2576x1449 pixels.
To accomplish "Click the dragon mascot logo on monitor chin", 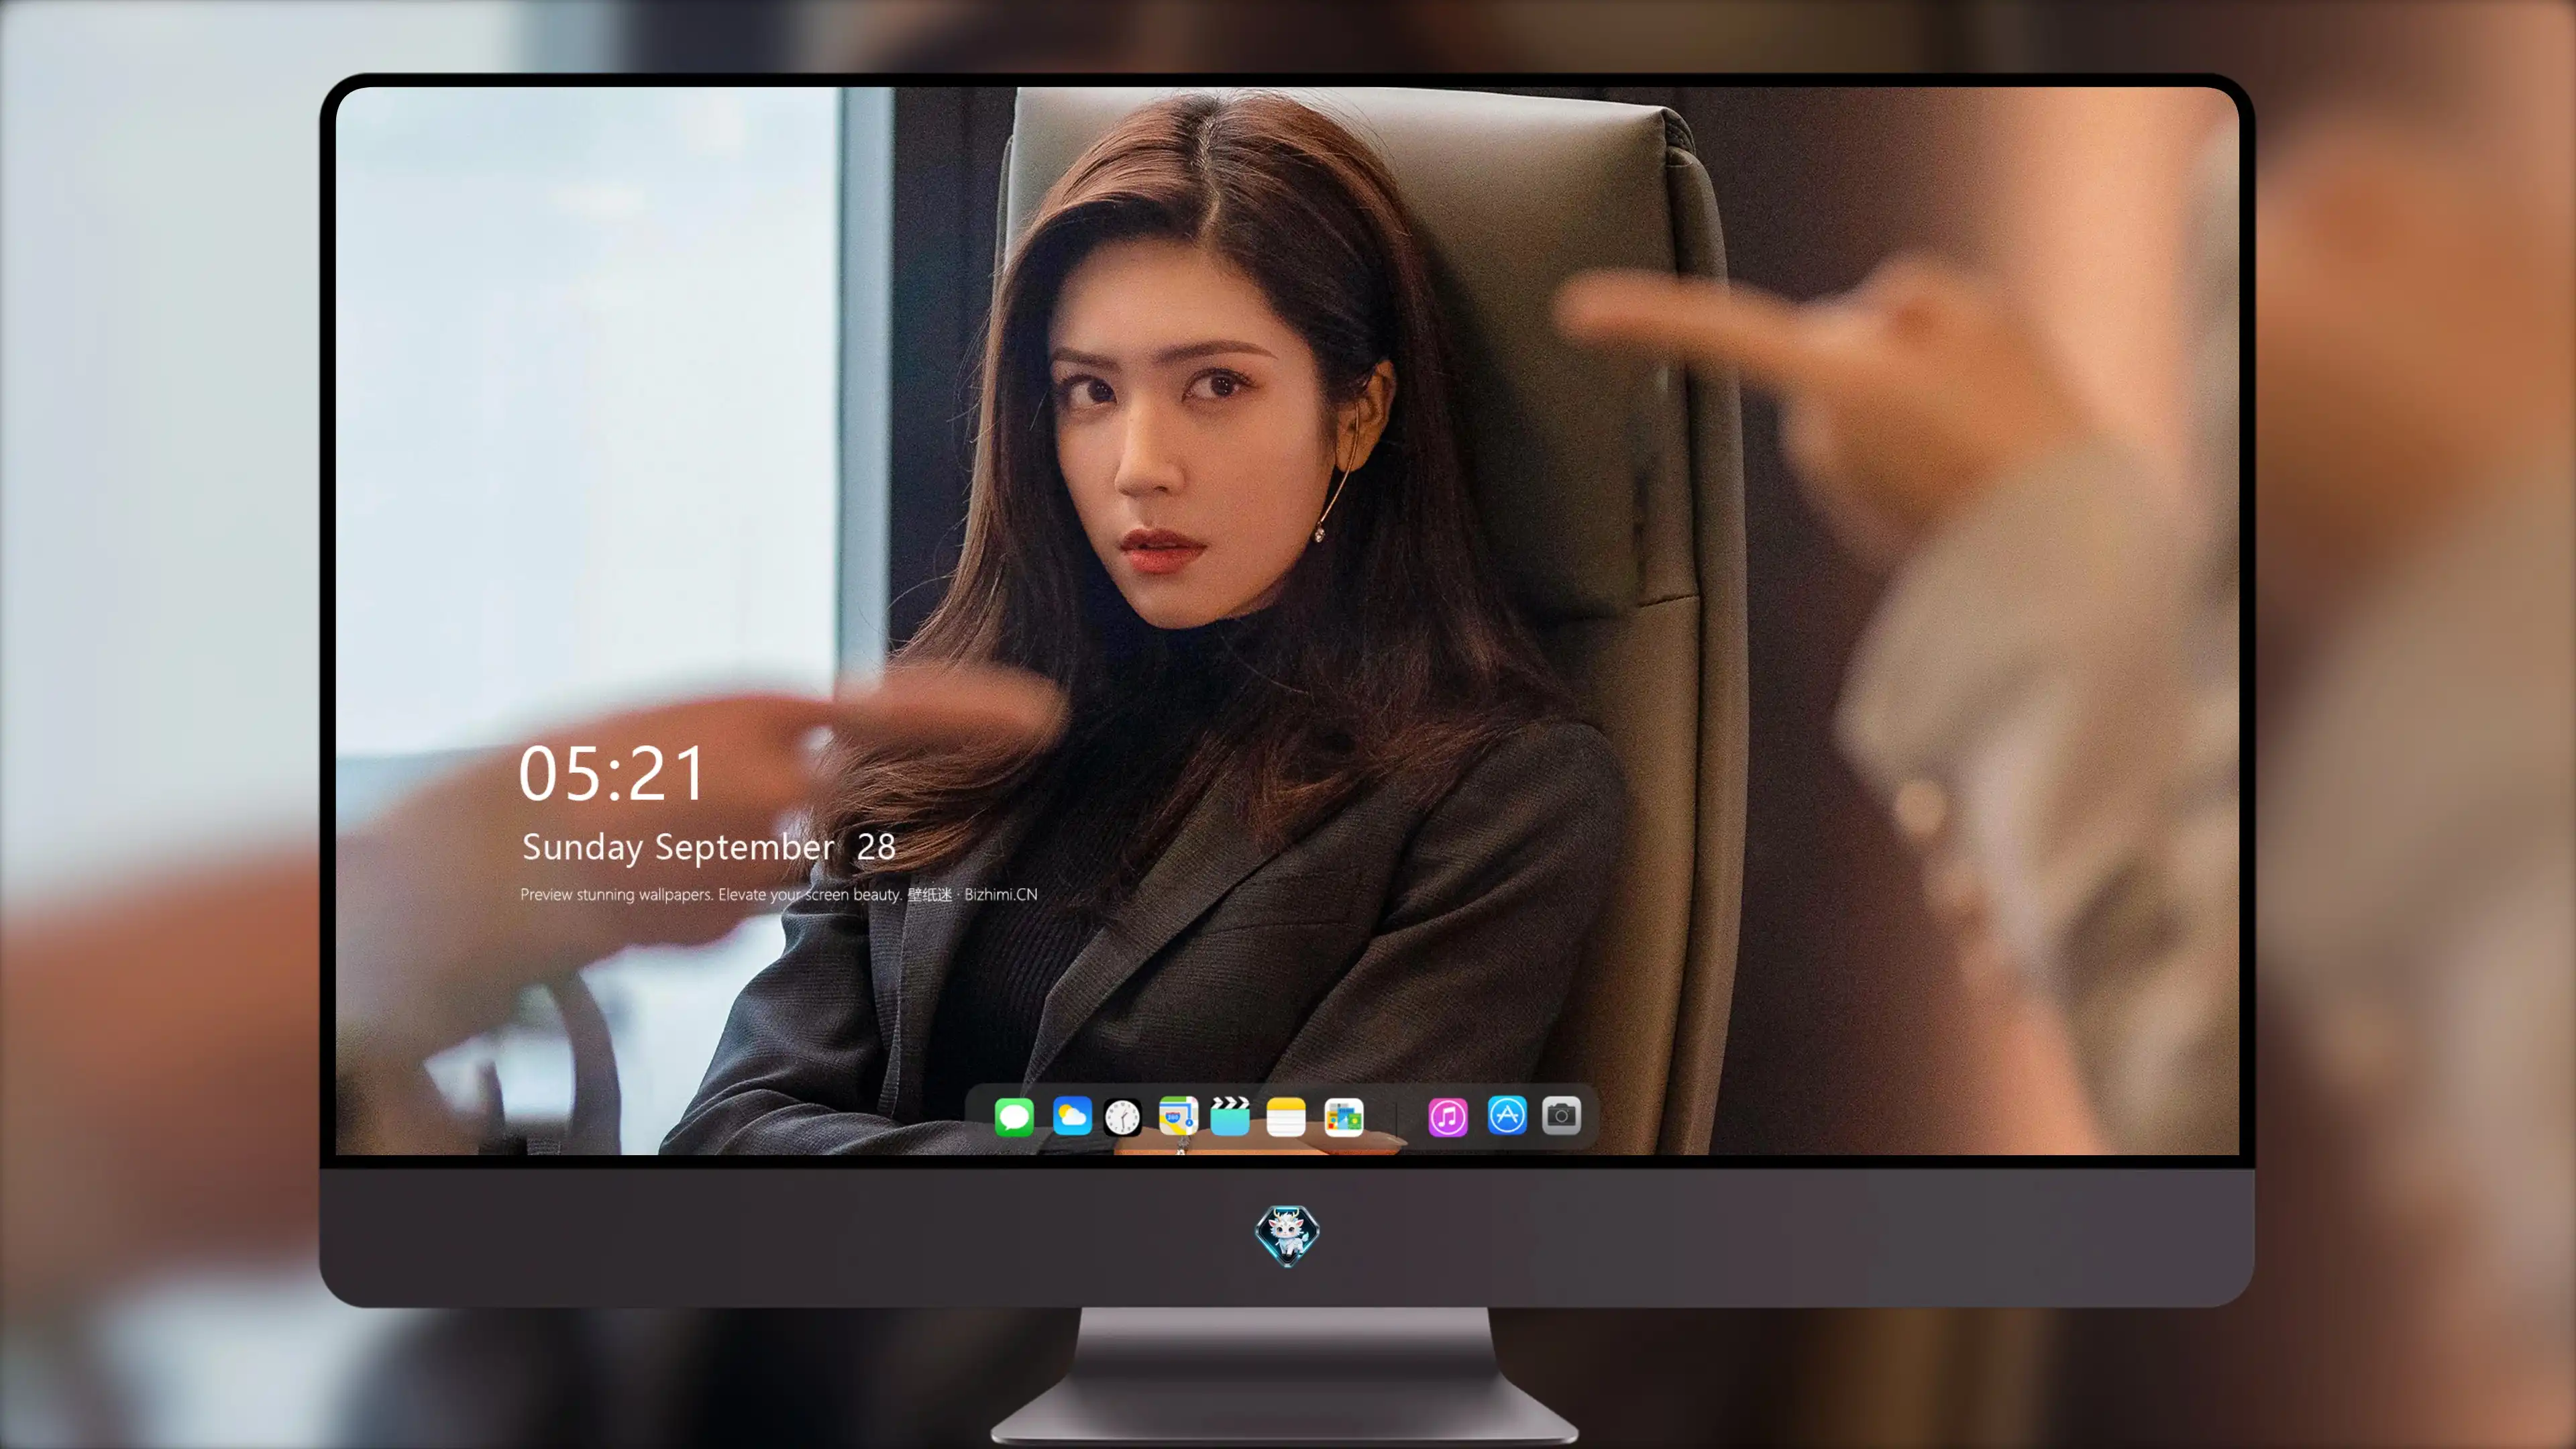I will (1287, 1235).
